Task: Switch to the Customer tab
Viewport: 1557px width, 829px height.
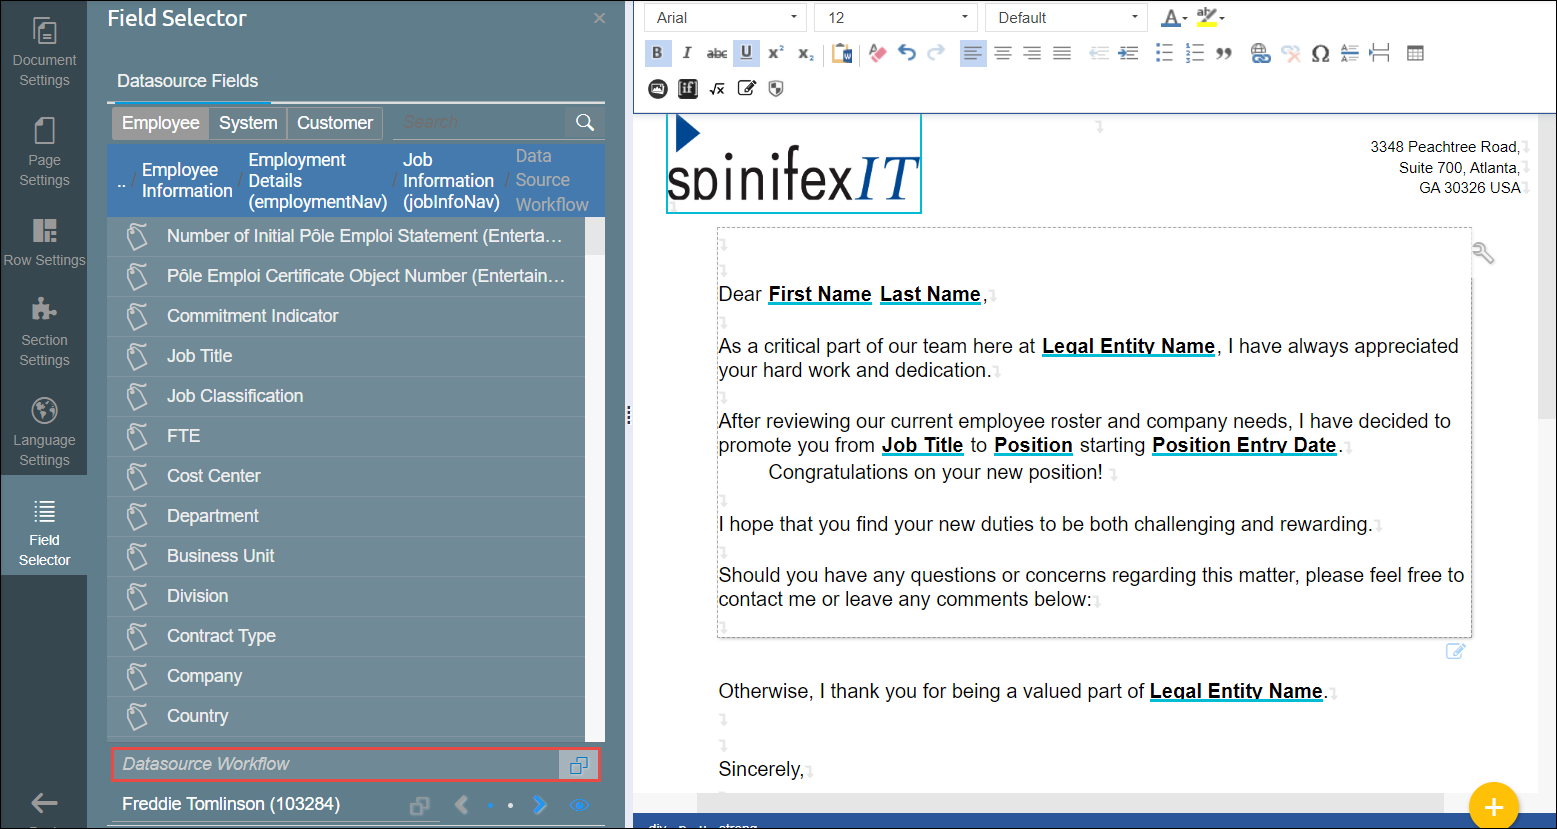Action: (x=334, y=123)
